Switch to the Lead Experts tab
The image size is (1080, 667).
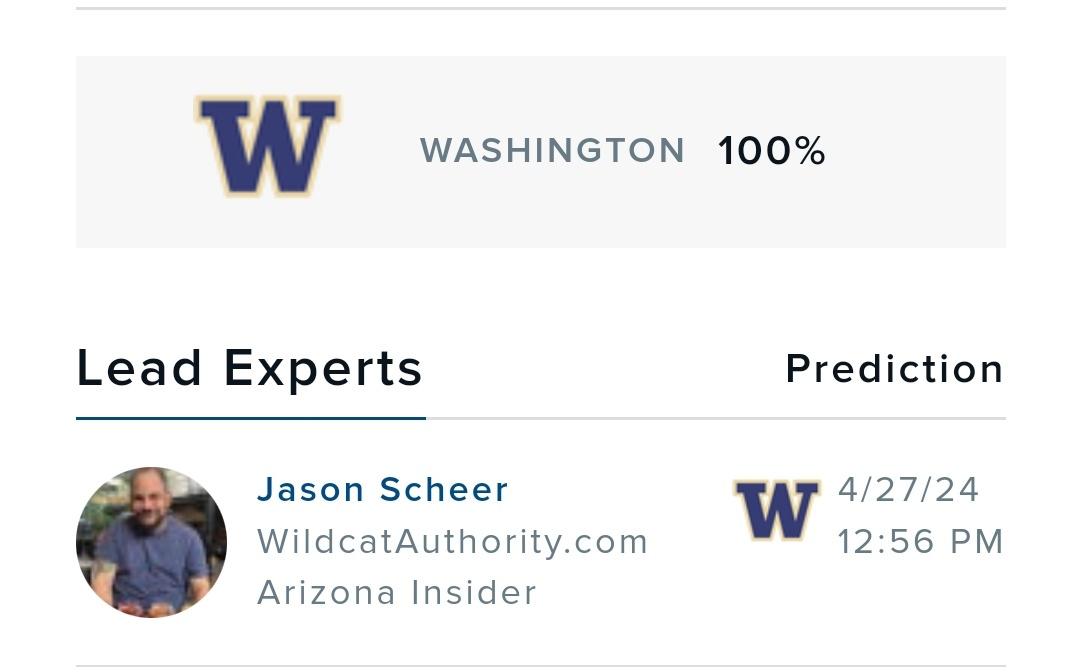click(249, 368)
